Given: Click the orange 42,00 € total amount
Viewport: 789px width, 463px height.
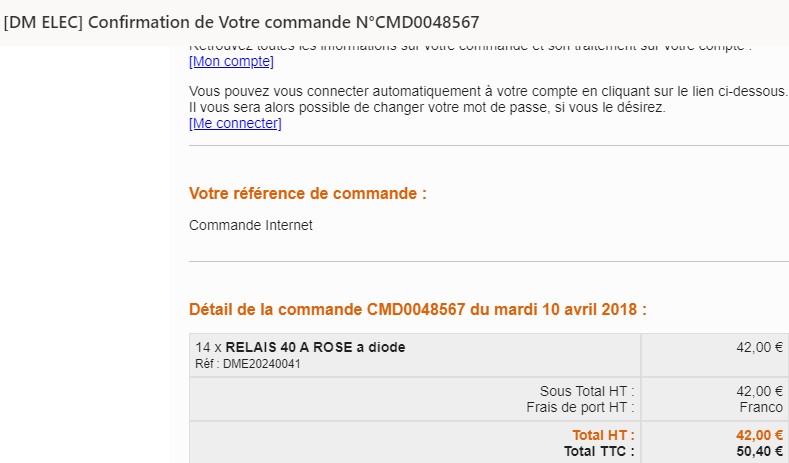Looking at the screenshot, I should (x=759, y=435).
